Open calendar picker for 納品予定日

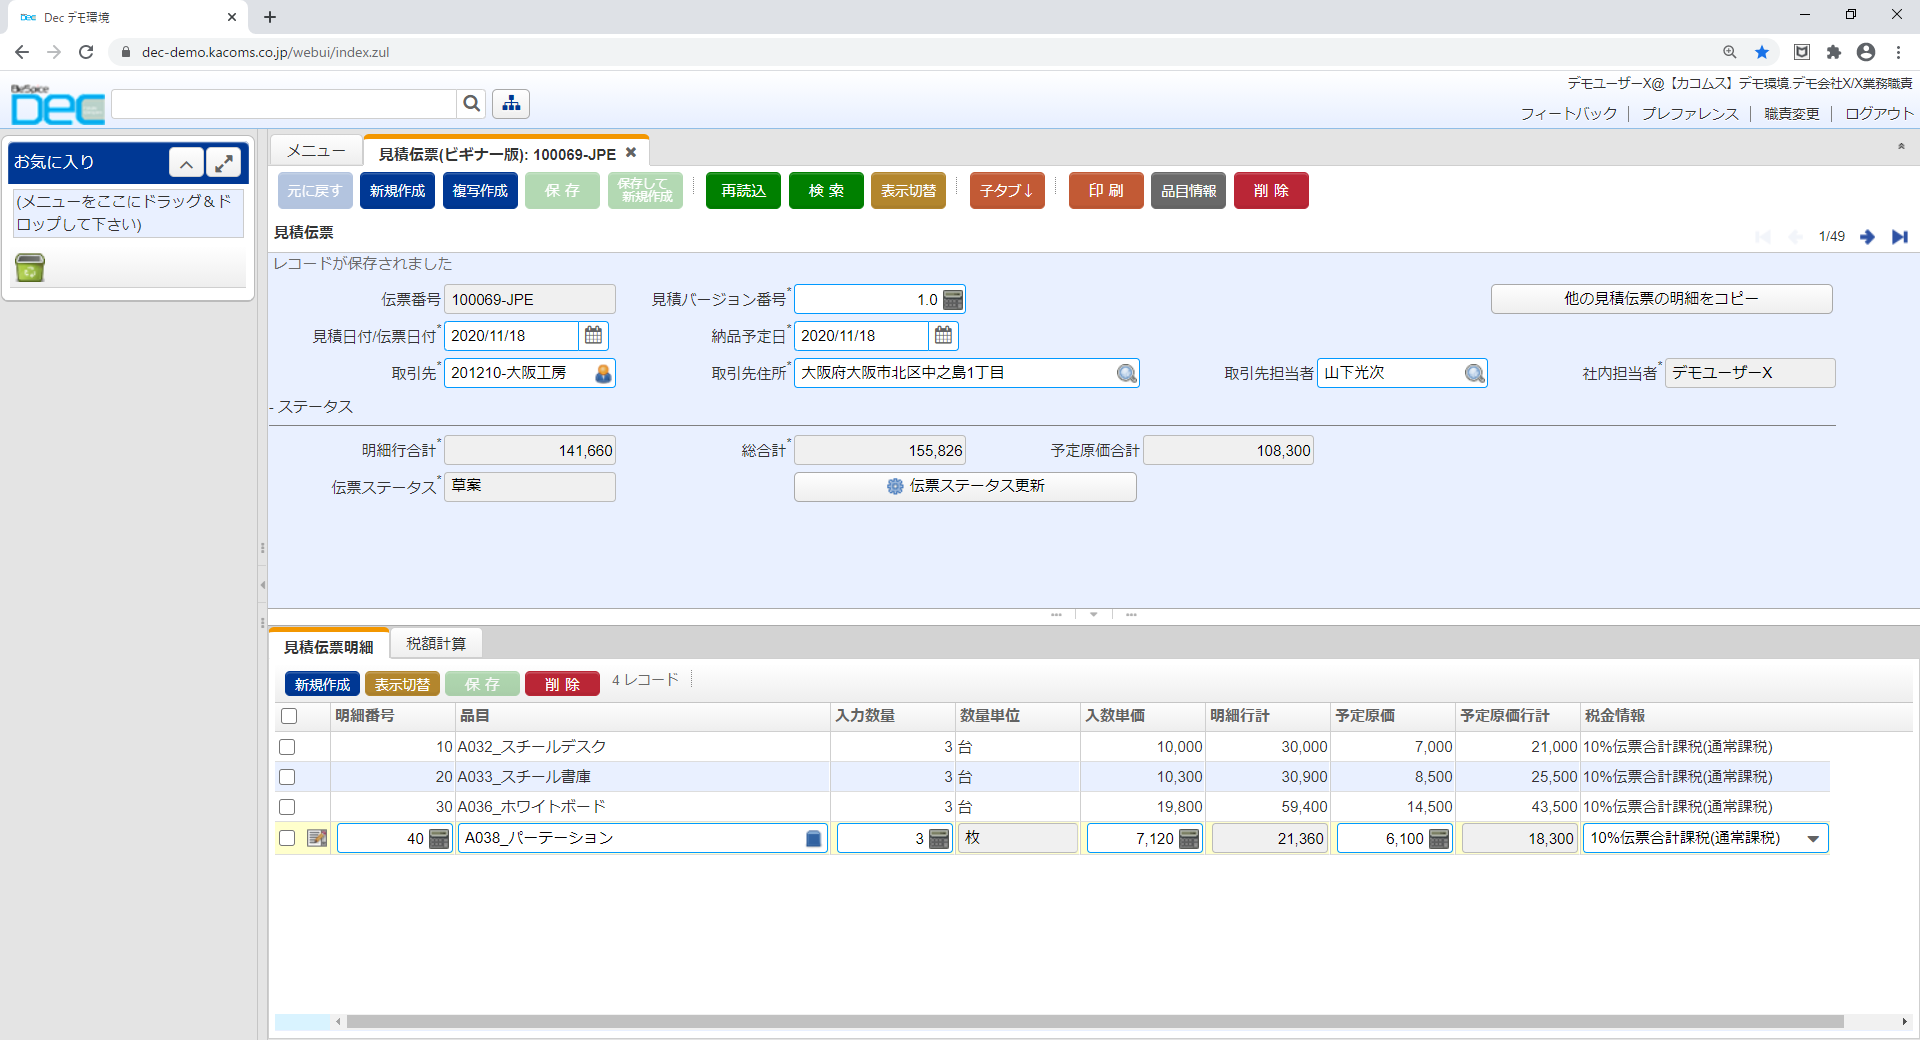pyautogui.click(x=943, y=335)
